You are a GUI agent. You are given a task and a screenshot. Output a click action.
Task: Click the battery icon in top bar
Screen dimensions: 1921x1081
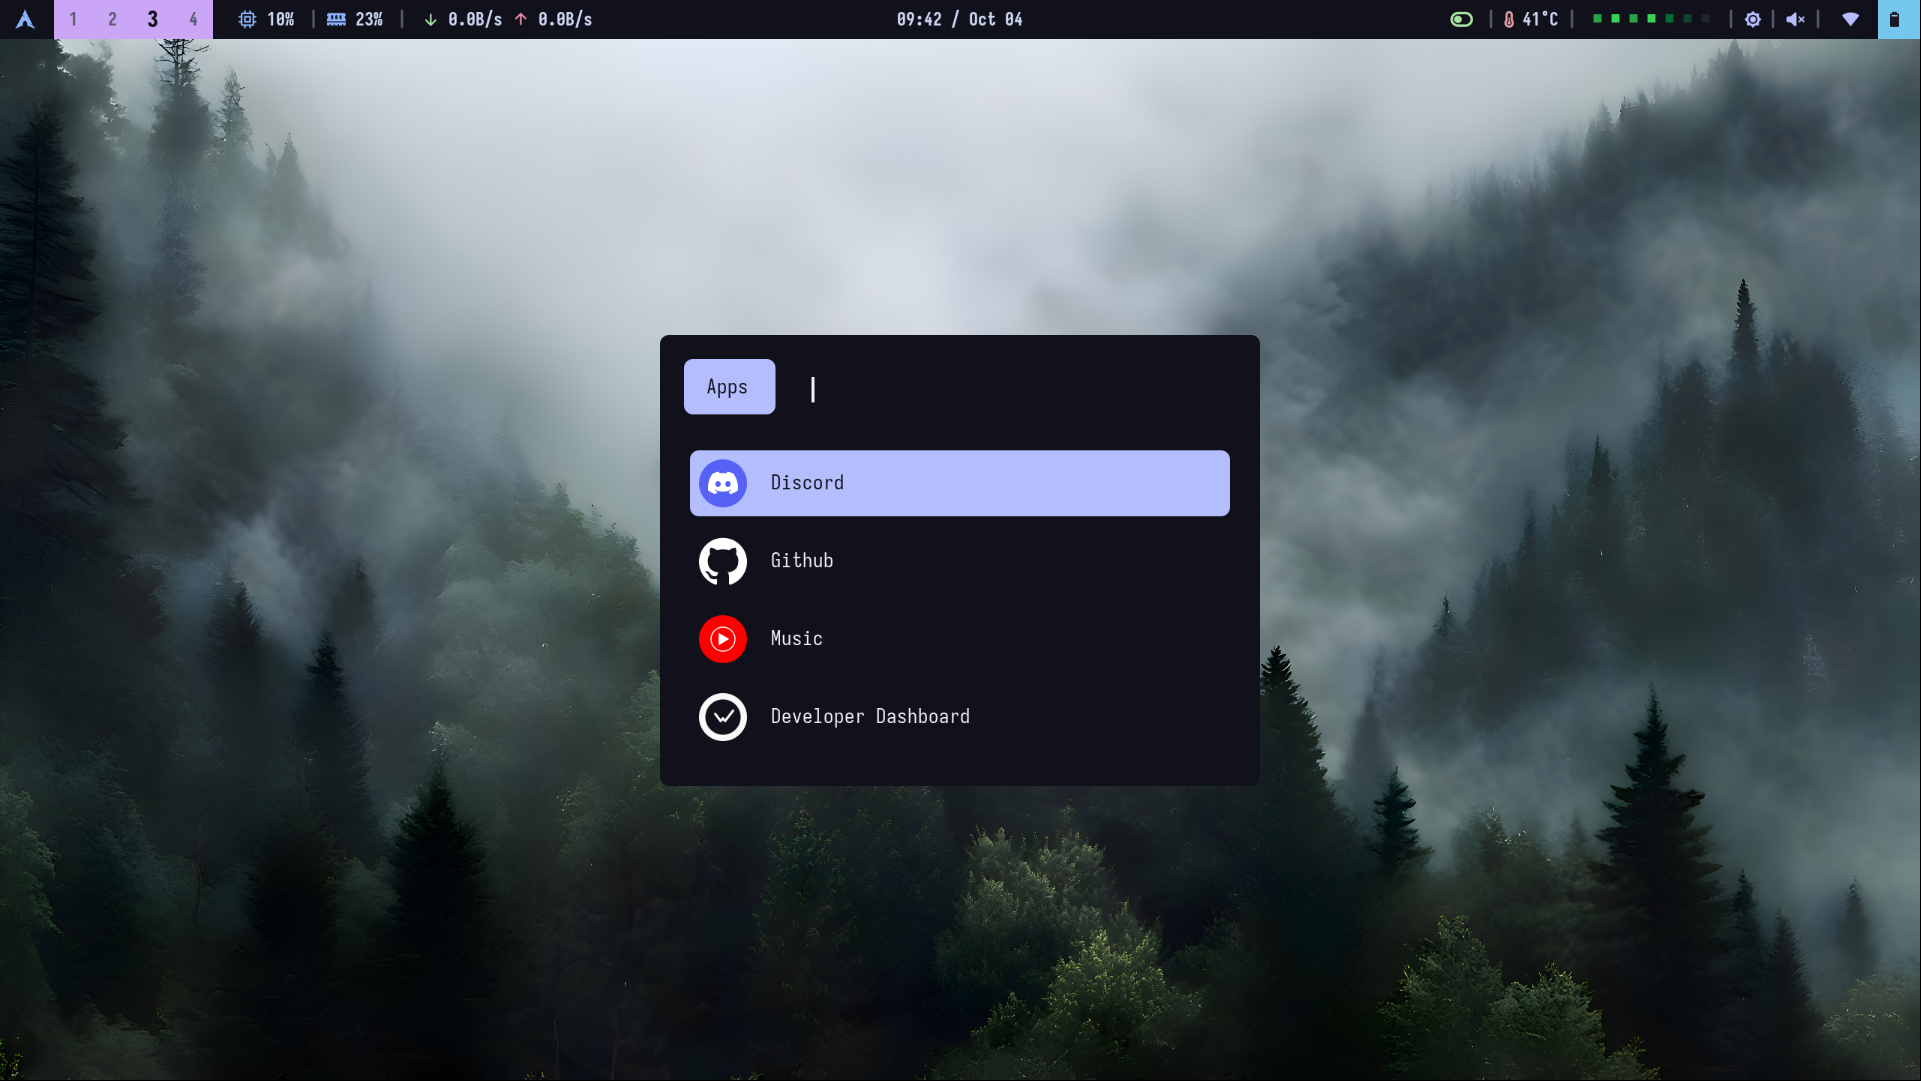[x=1894, y=19]
